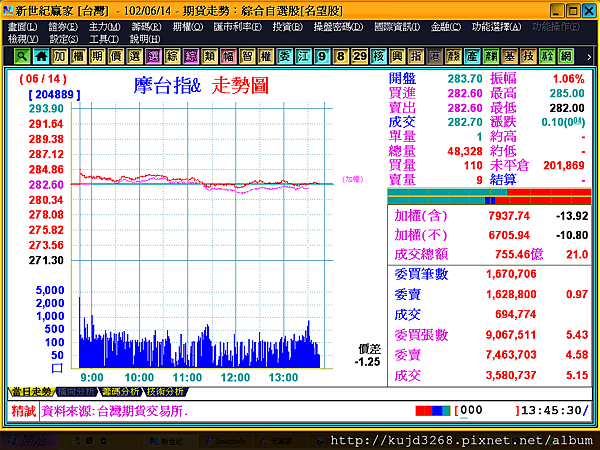Open the 操盤密碼(D) menu
The image size is (600, 450).
(x=338, y=27)
